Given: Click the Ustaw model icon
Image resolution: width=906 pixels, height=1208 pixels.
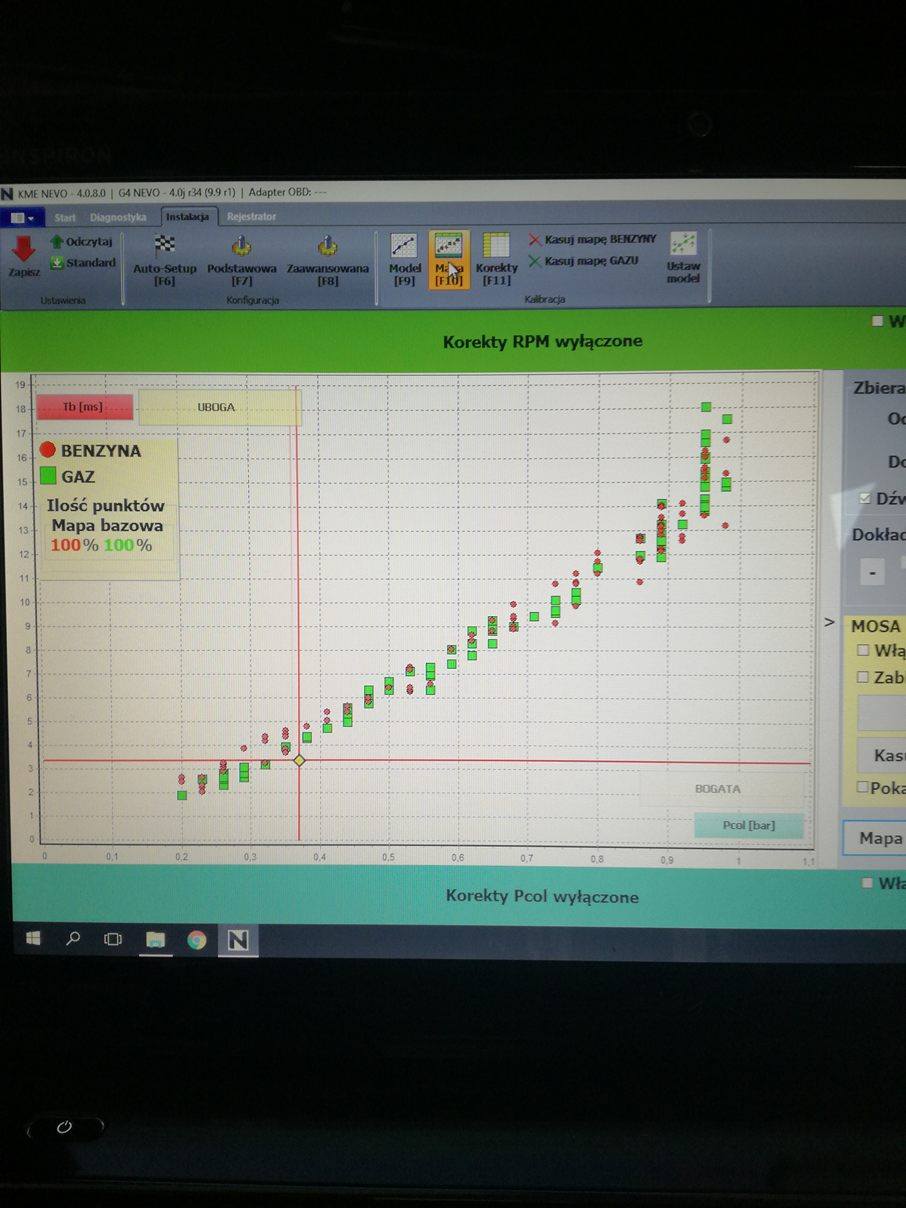Looking at the screenshot, I should click(684, 244).
